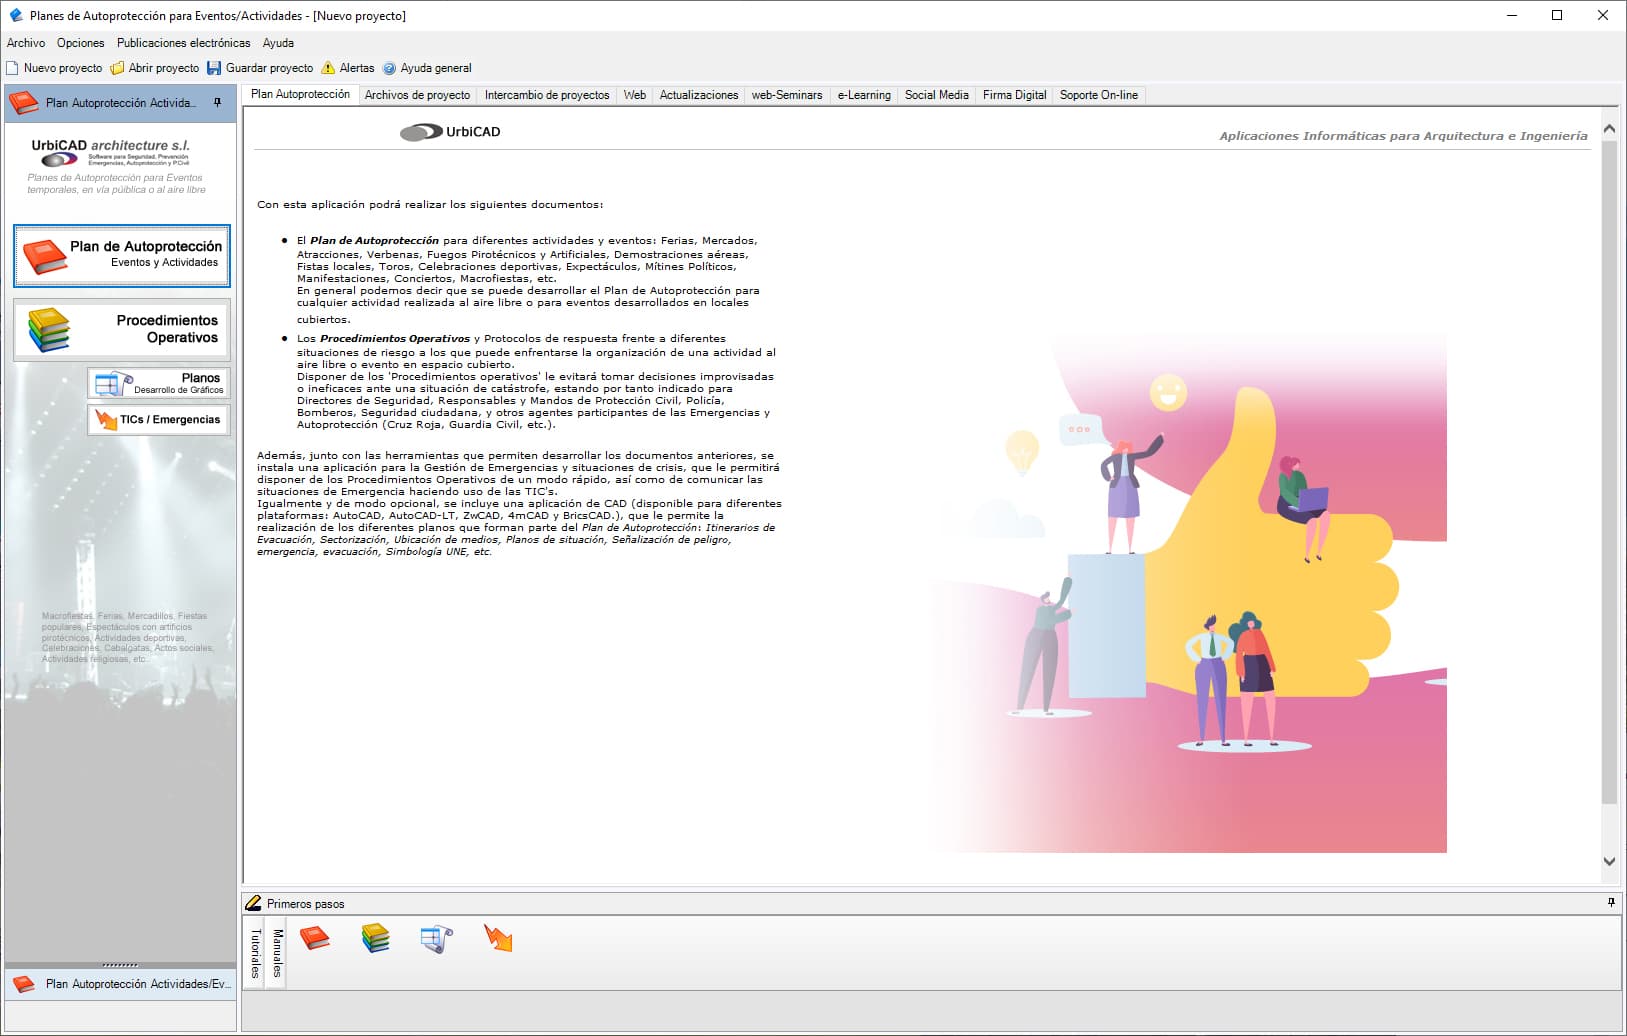
Task: Click red book icon in Primeros pasos
Action: (x=315, y=938)
